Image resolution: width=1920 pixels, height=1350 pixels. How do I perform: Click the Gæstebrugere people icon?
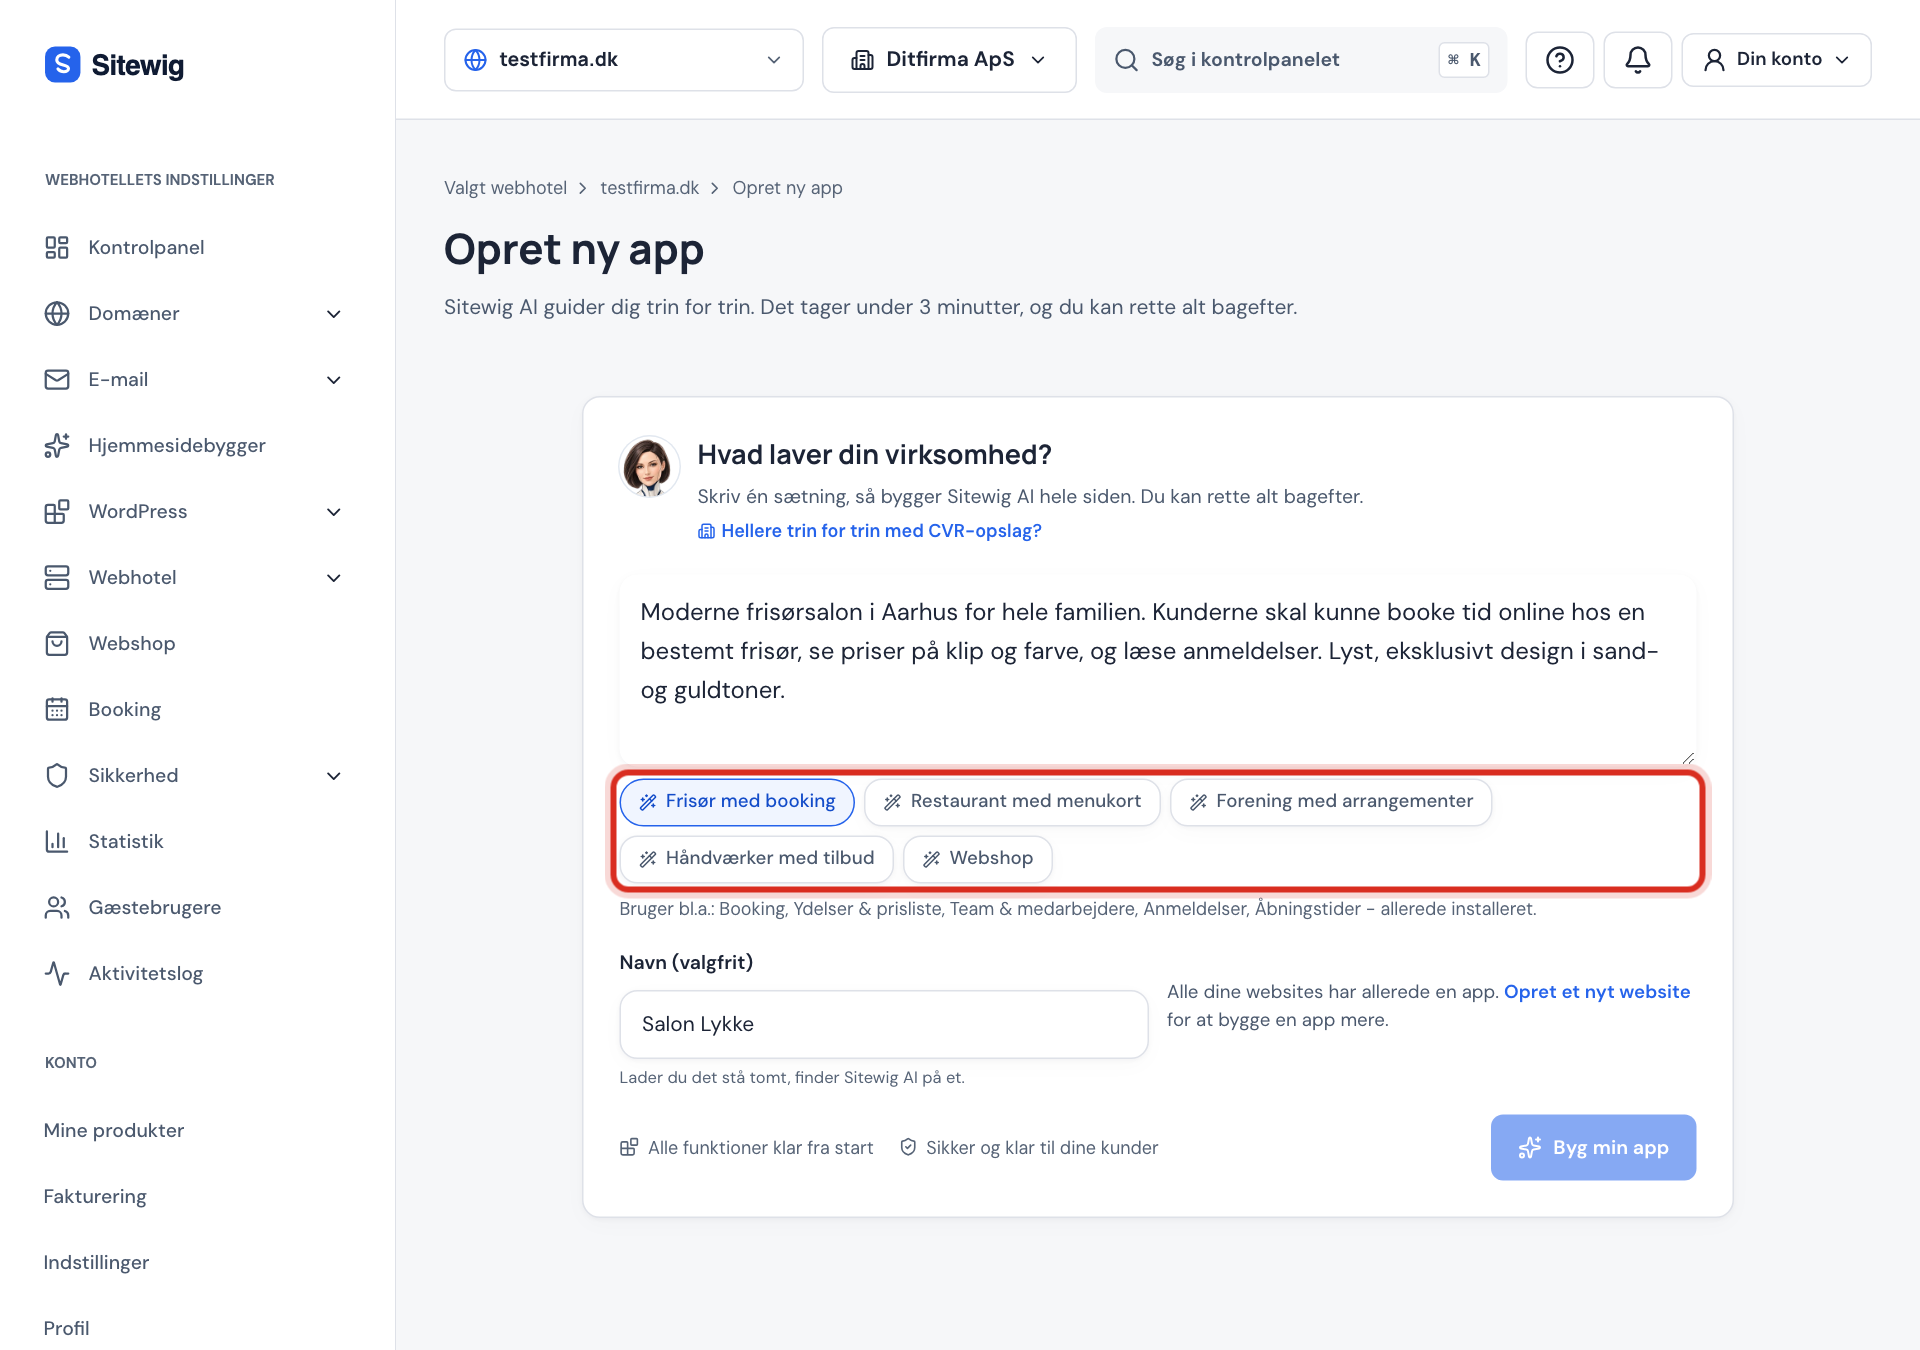point(57,907)
